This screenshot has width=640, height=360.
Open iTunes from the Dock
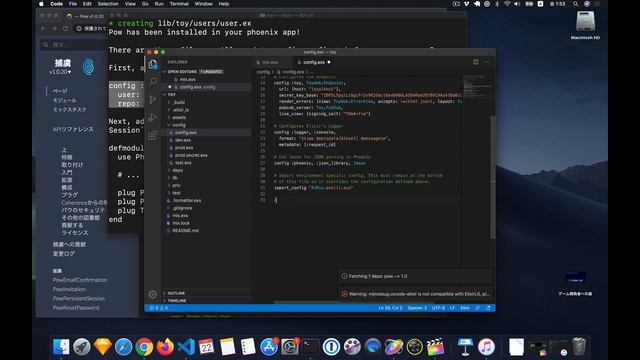click(486, 347)
